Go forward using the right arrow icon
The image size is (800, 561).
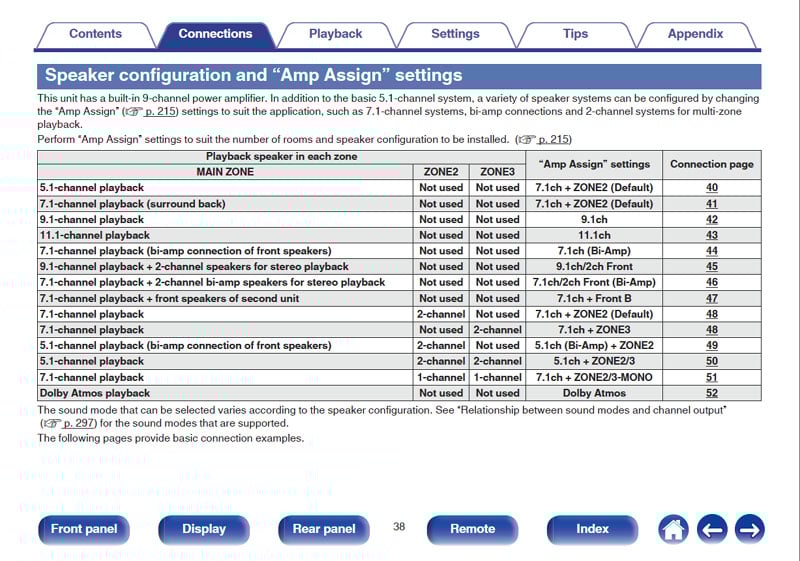click(x=748, y=529)
